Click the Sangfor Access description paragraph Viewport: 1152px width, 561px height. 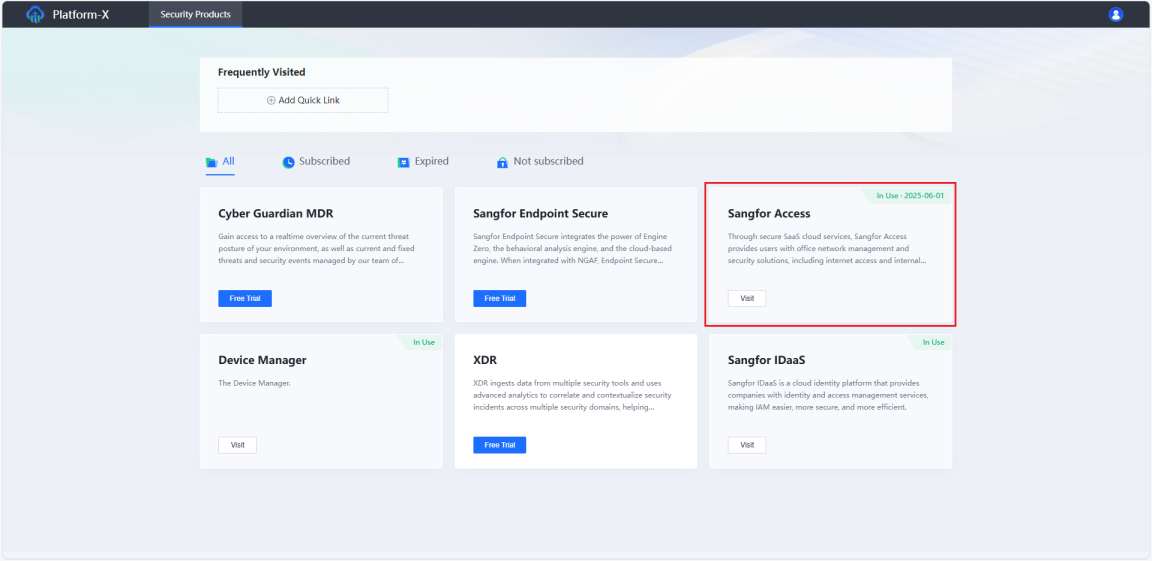827,248
